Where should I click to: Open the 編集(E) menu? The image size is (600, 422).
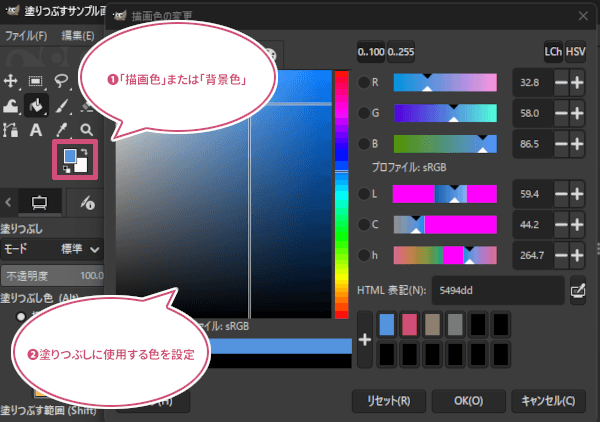click(78, 36)
